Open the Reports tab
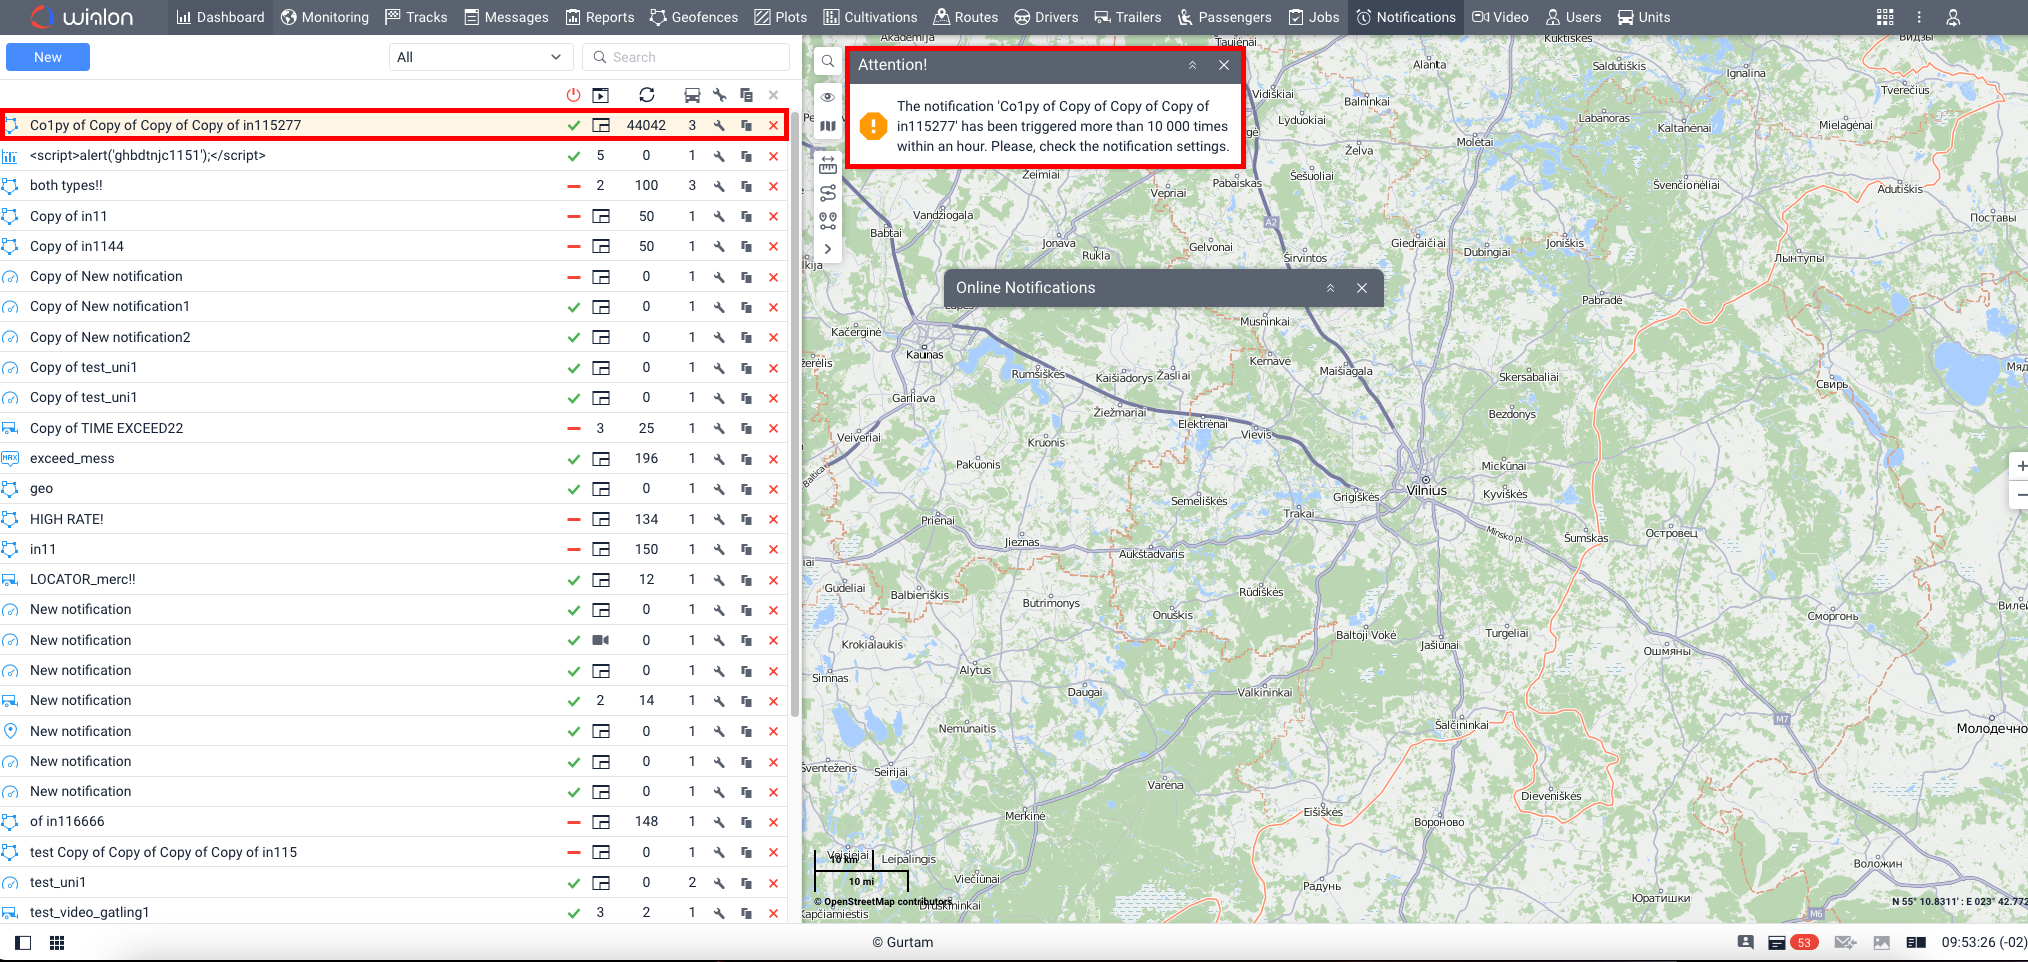The height and width of the screenshot is (962, 2028). [600, 17]
